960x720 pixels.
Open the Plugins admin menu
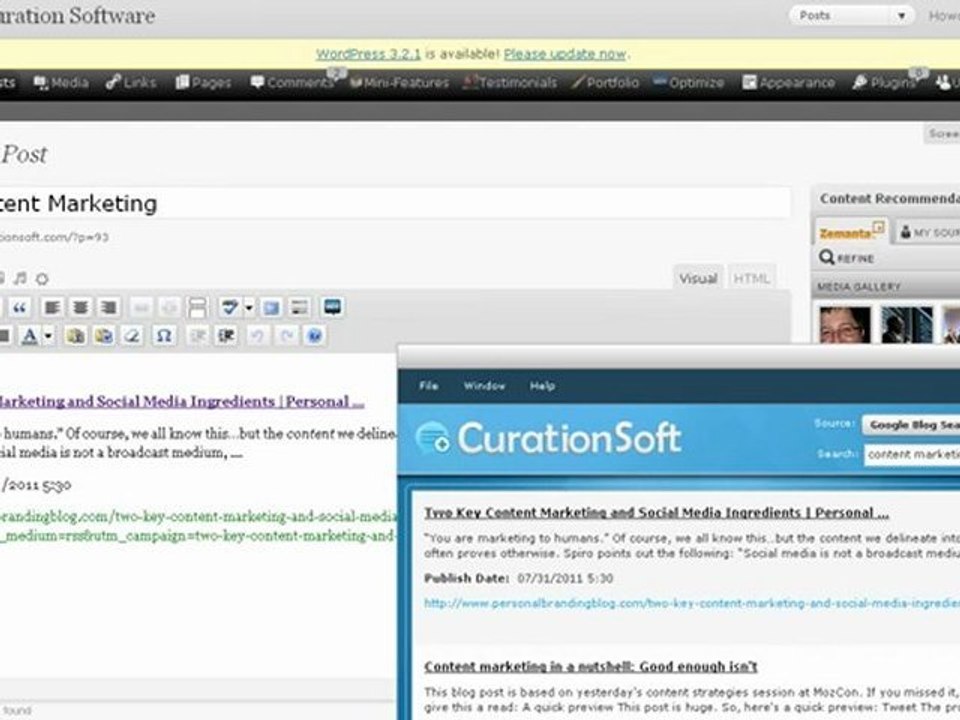[885, 83]
